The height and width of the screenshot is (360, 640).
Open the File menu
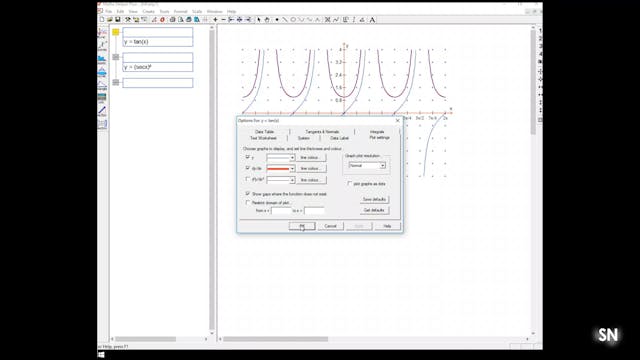109,11
